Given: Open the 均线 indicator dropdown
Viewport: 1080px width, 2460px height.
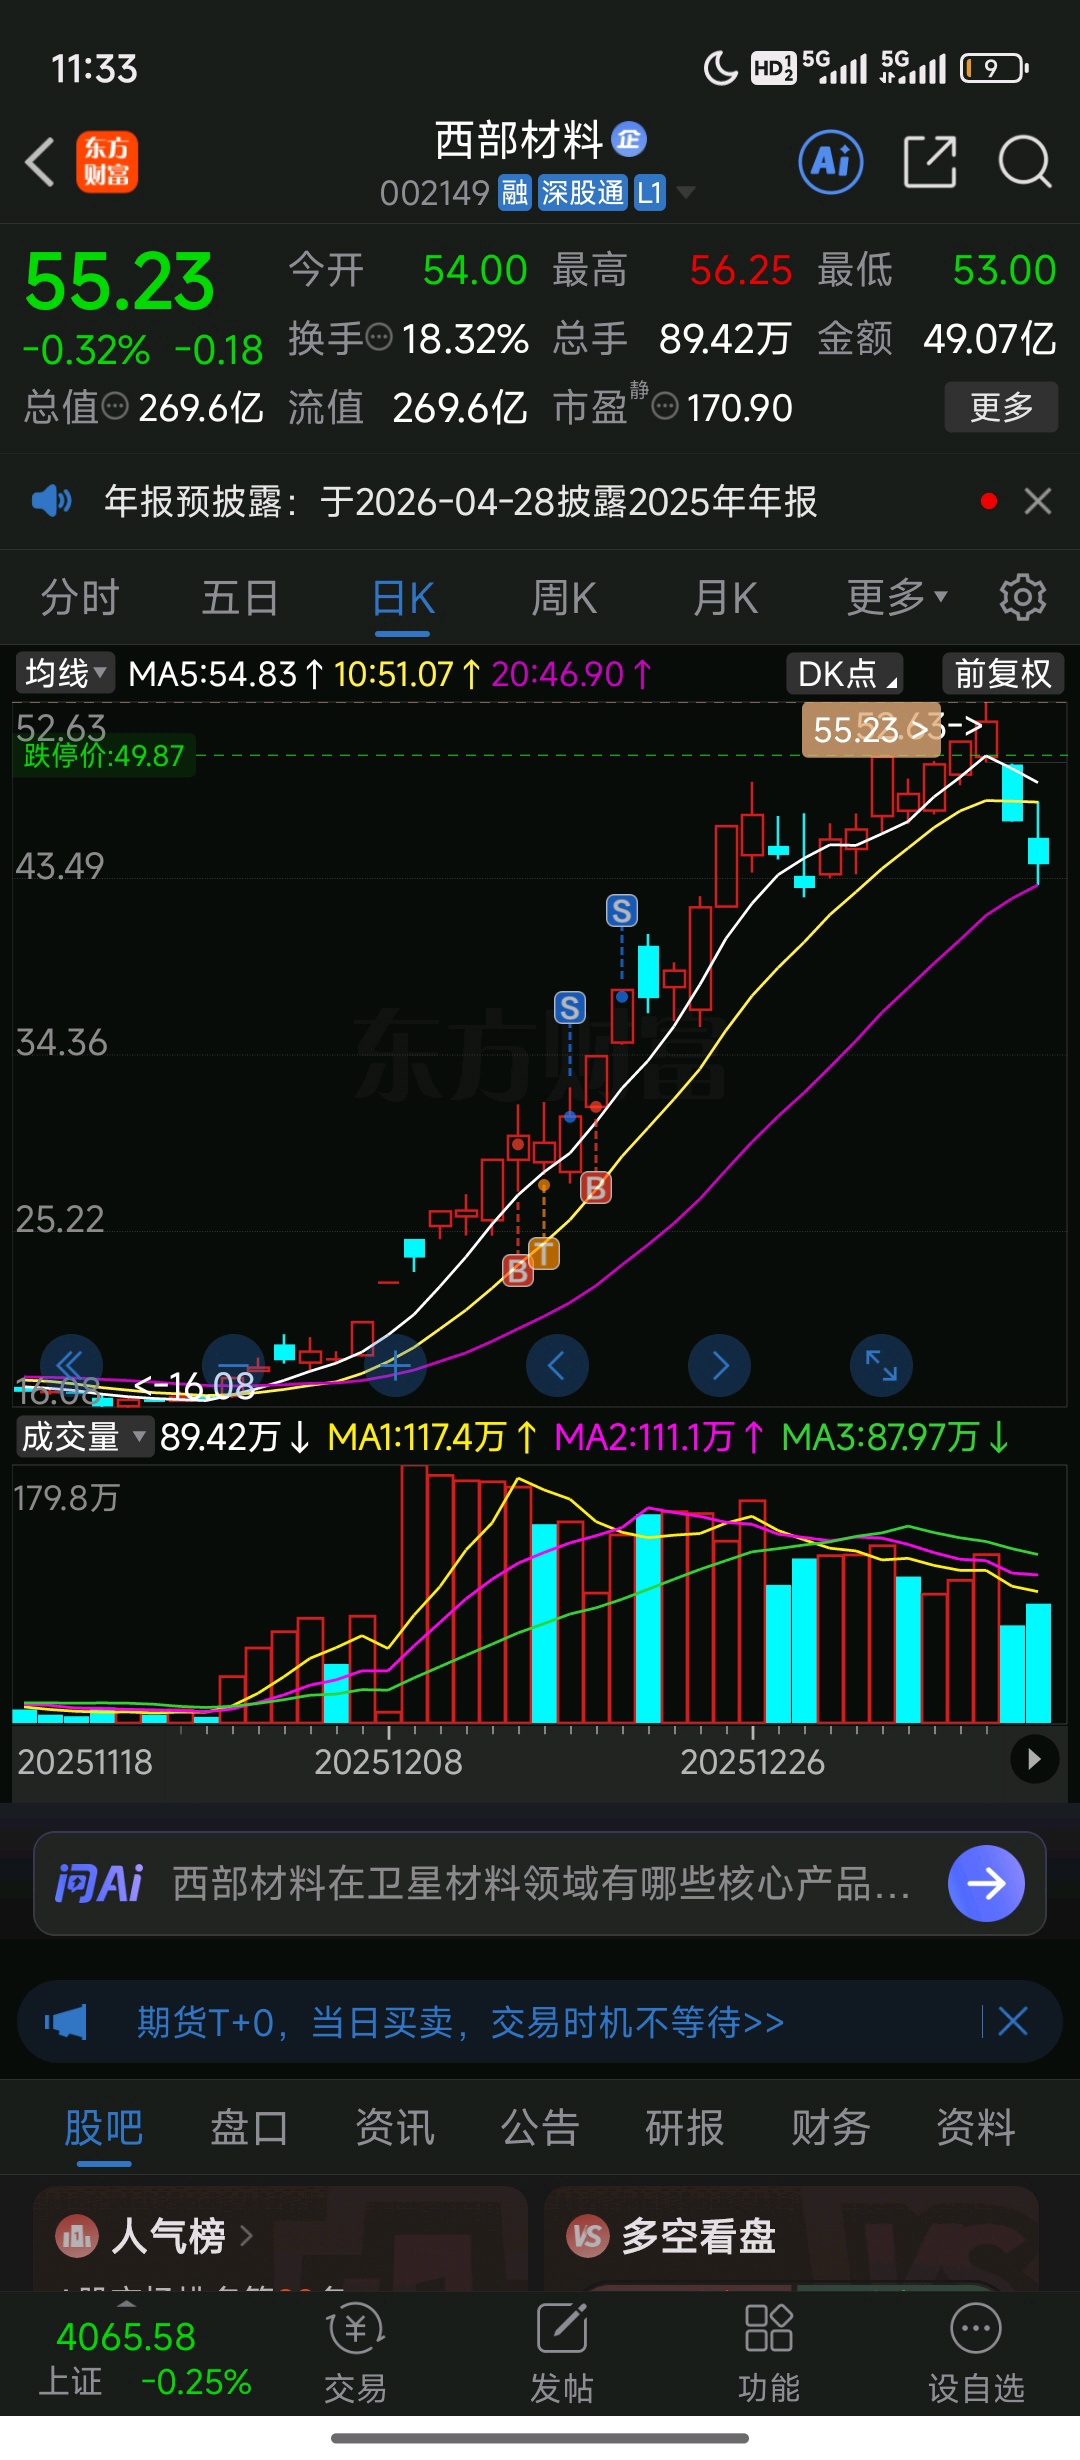Looking at the screenshot, I should click(65, 673).
